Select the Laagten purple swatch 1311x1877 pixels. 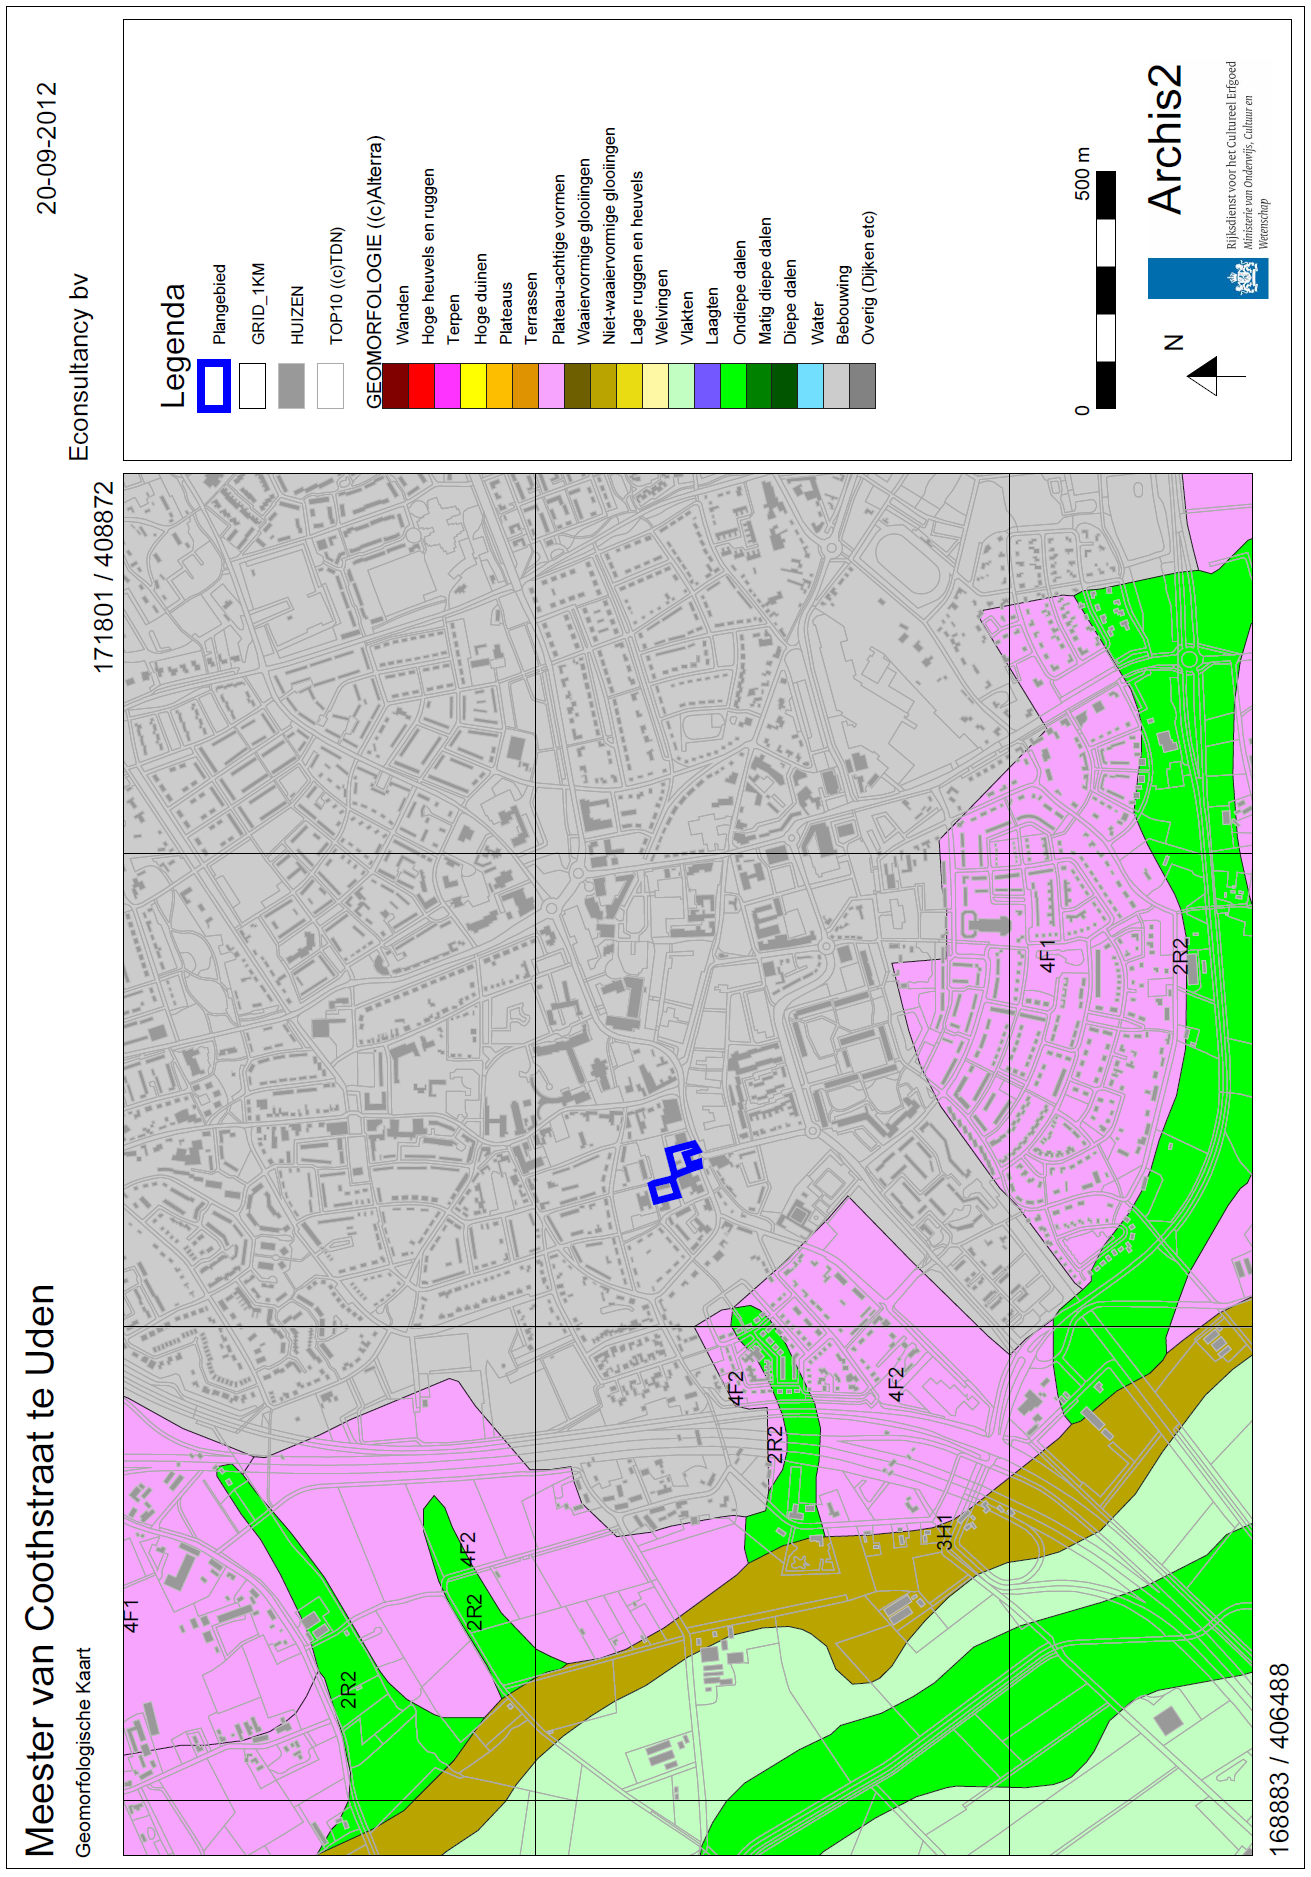pos(707,386)
